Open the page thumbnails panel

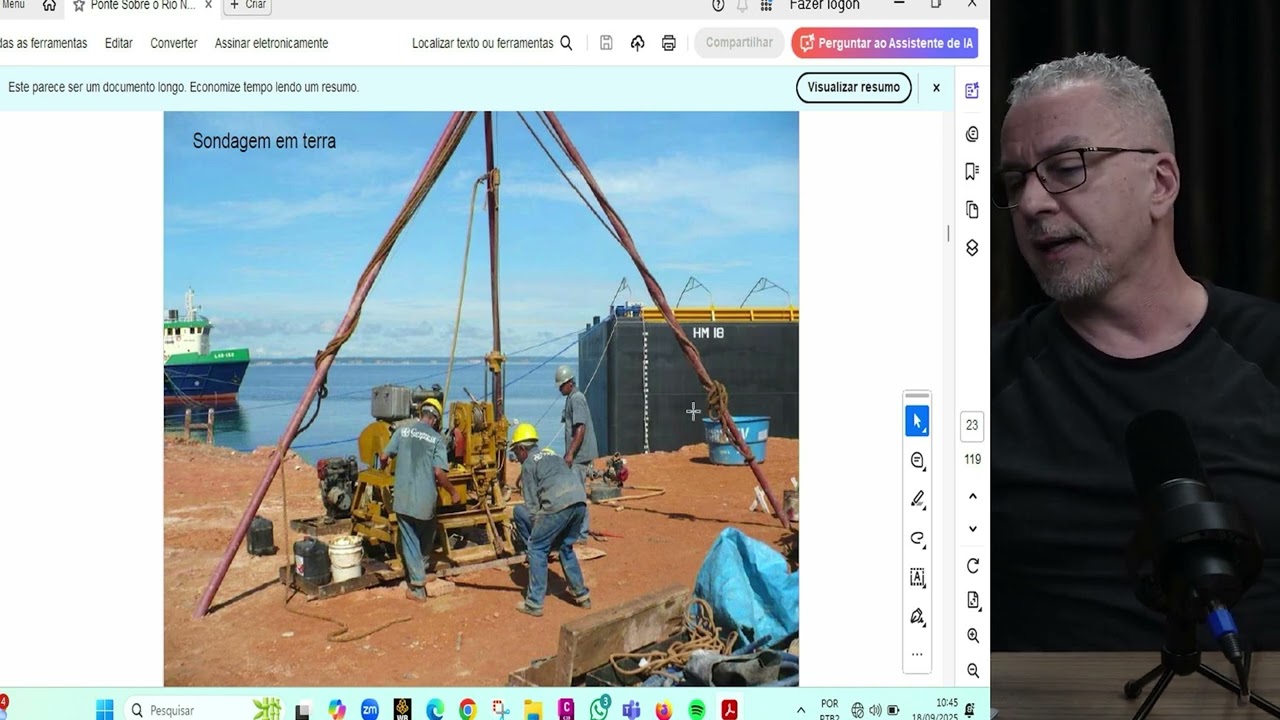coord(972,209)
